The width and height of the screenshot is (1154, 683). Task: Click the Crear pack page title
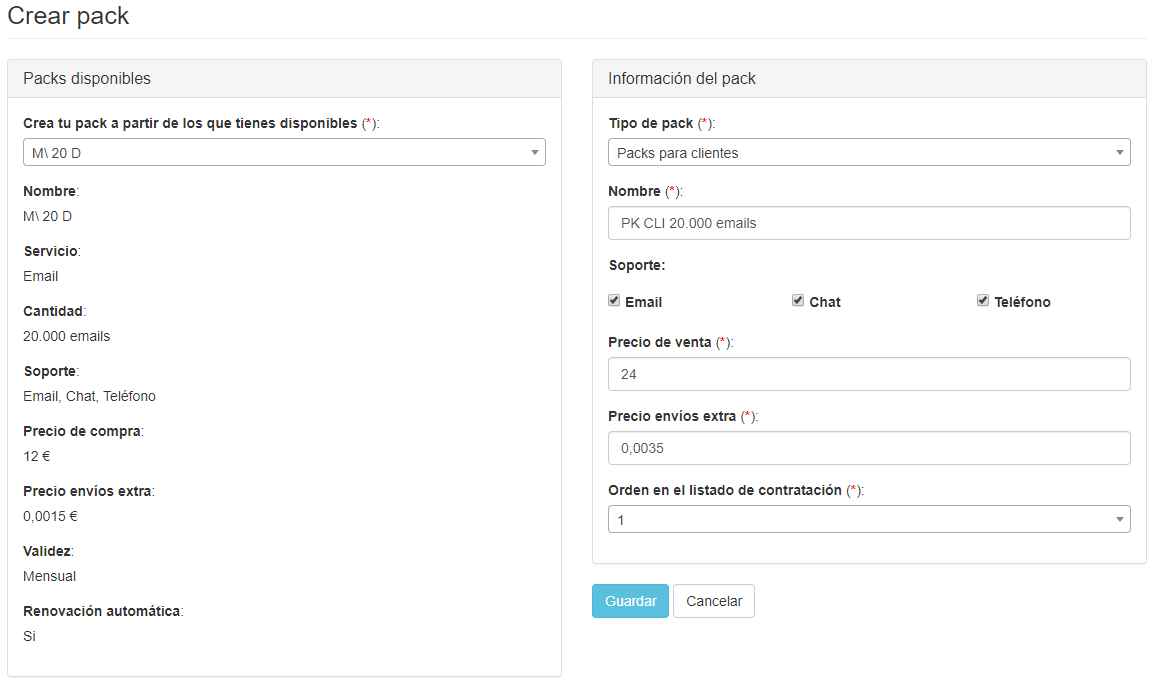(x=68, y=16)
